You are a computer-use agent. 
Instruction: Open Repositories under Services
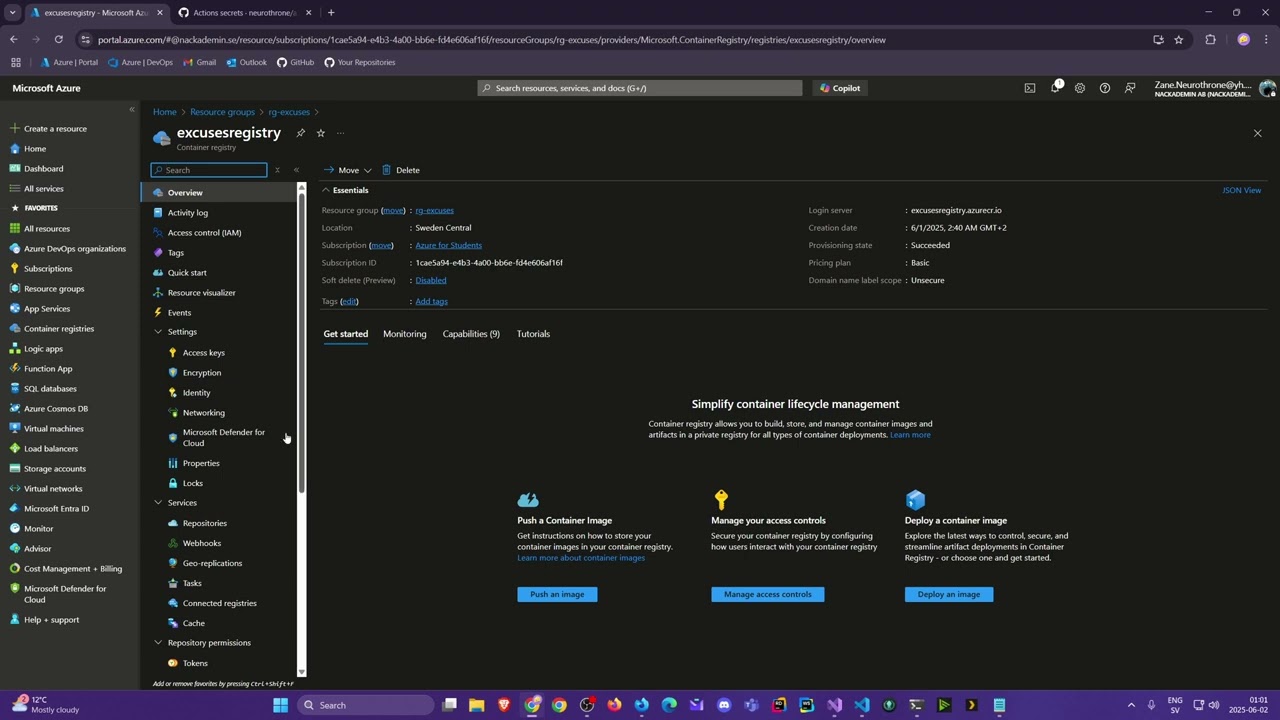[204, 523]
